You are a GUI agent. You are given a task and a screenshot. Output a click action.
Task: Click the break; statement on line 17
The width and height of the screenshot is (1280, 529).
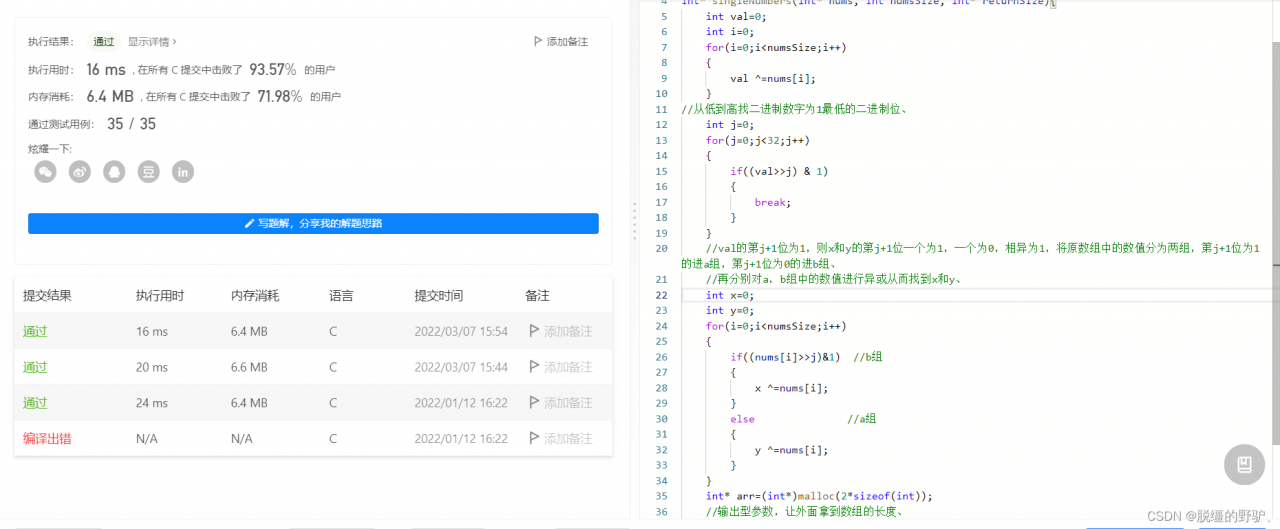coord(773,202)
